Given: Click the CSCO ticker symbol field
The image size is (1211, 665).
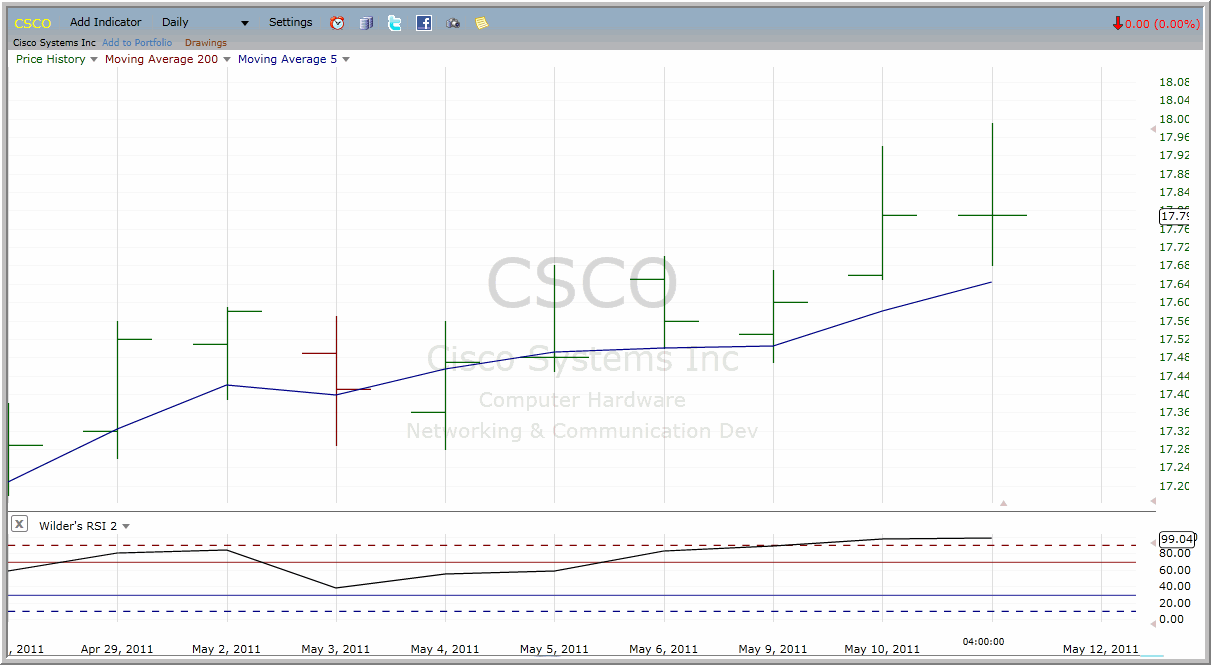Looking at the screenshot, I should 33,23.
